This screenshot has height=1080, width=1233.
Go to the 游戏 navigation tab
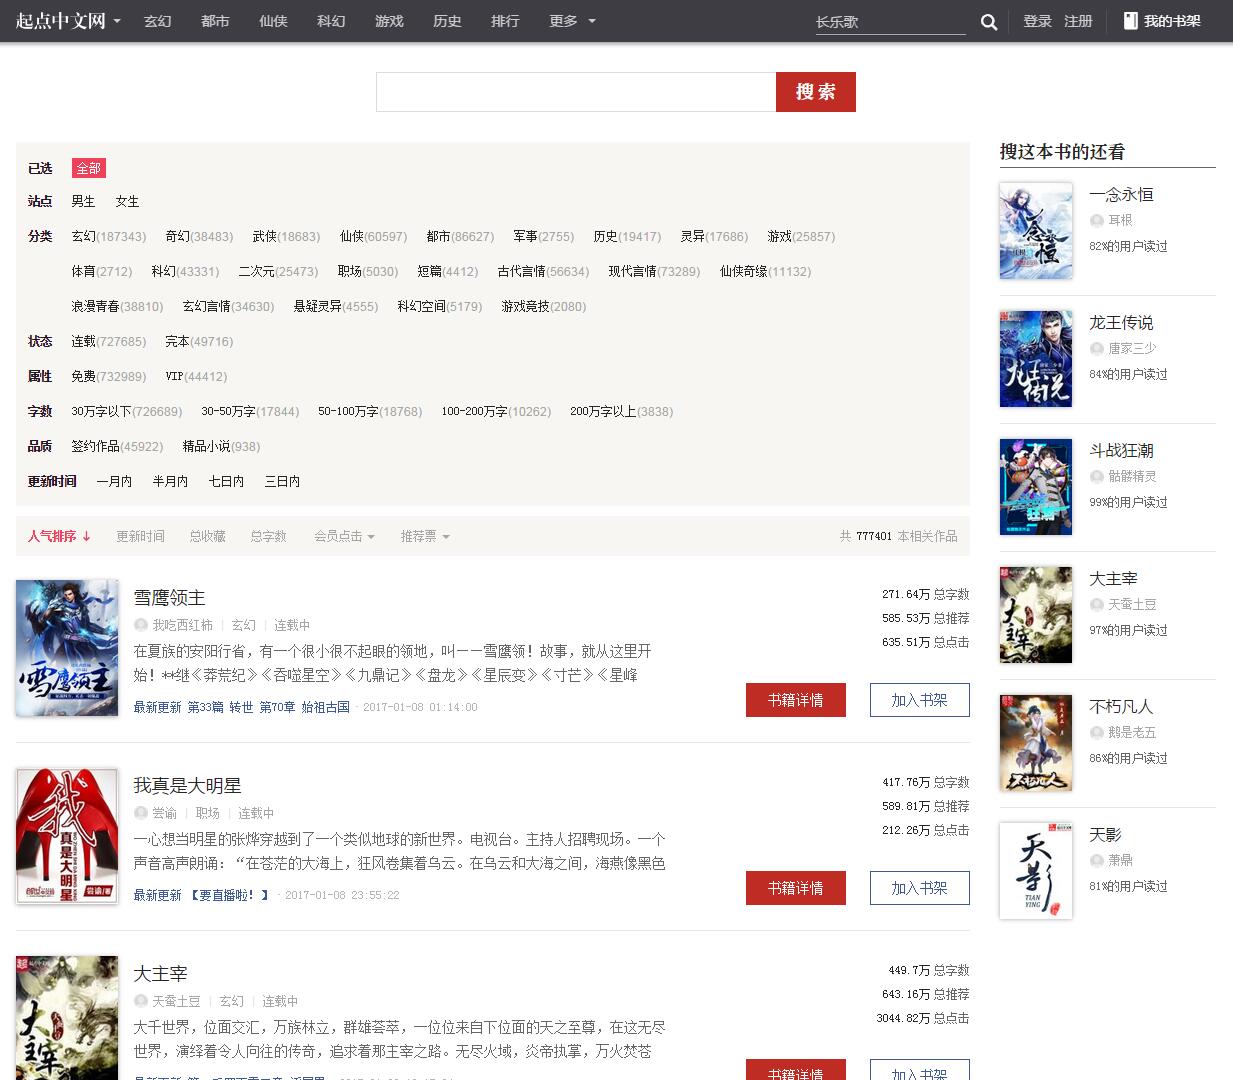(389, 21)
